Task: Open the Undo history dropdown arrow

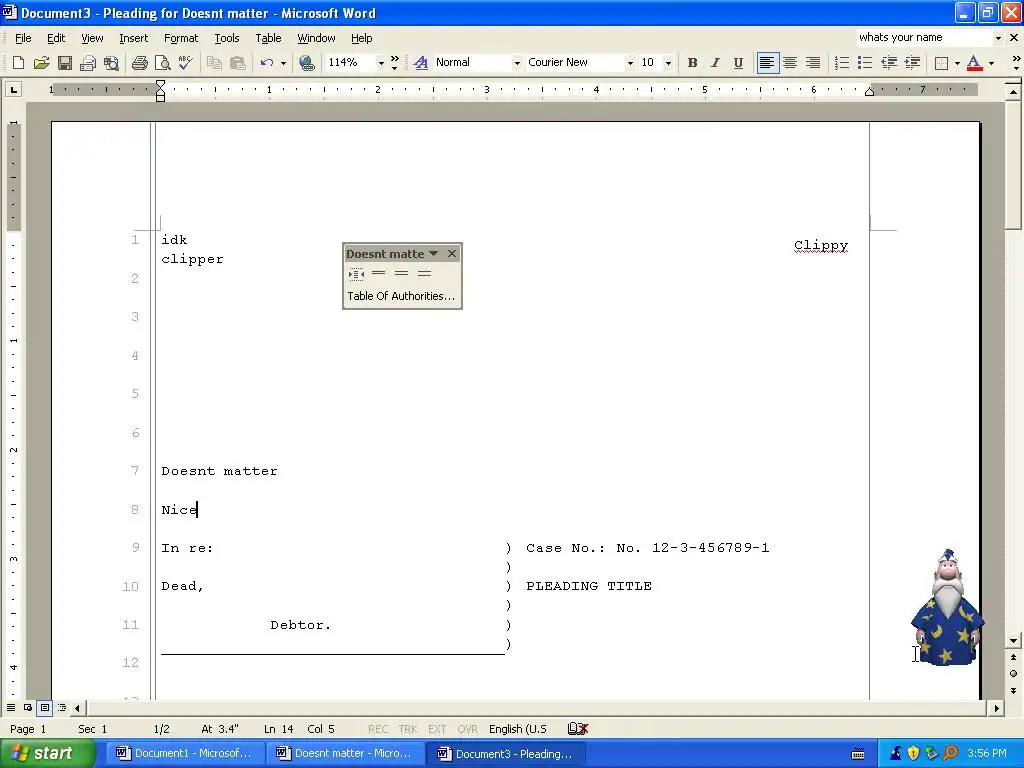Action: [x=283, y=63]
